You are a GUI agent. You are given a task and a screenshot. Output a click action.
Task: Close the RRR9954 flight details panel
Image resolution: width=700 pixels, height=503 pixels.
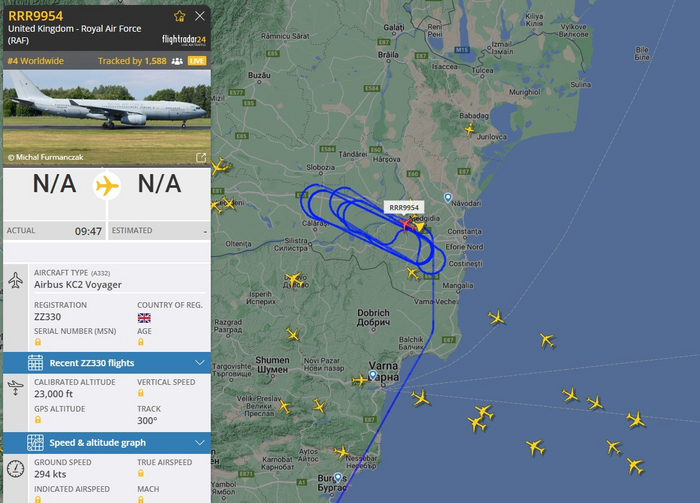pos(200,16)
